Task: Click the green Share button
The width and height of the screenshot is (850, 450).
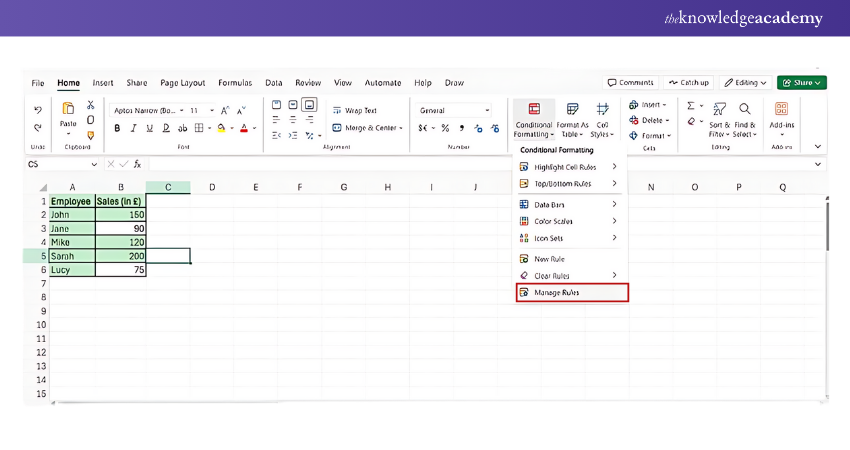Action: coord(801,83)
